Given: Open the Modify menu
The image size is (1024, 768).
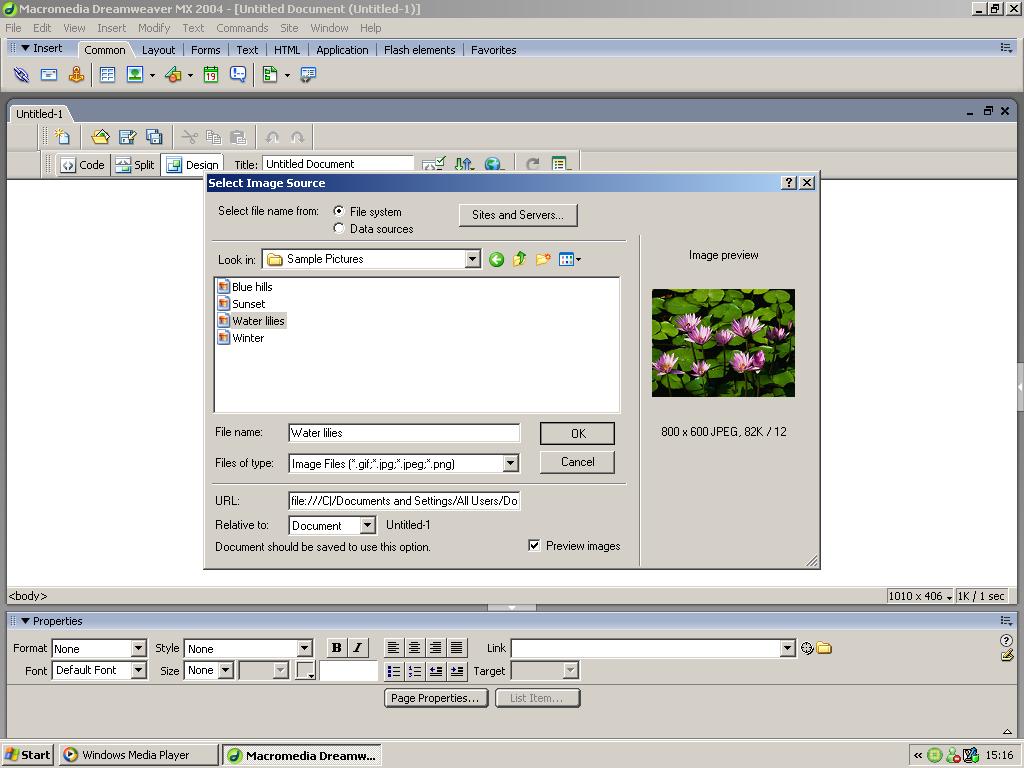Looking at the screenshot, I should (x=153, y=28).
